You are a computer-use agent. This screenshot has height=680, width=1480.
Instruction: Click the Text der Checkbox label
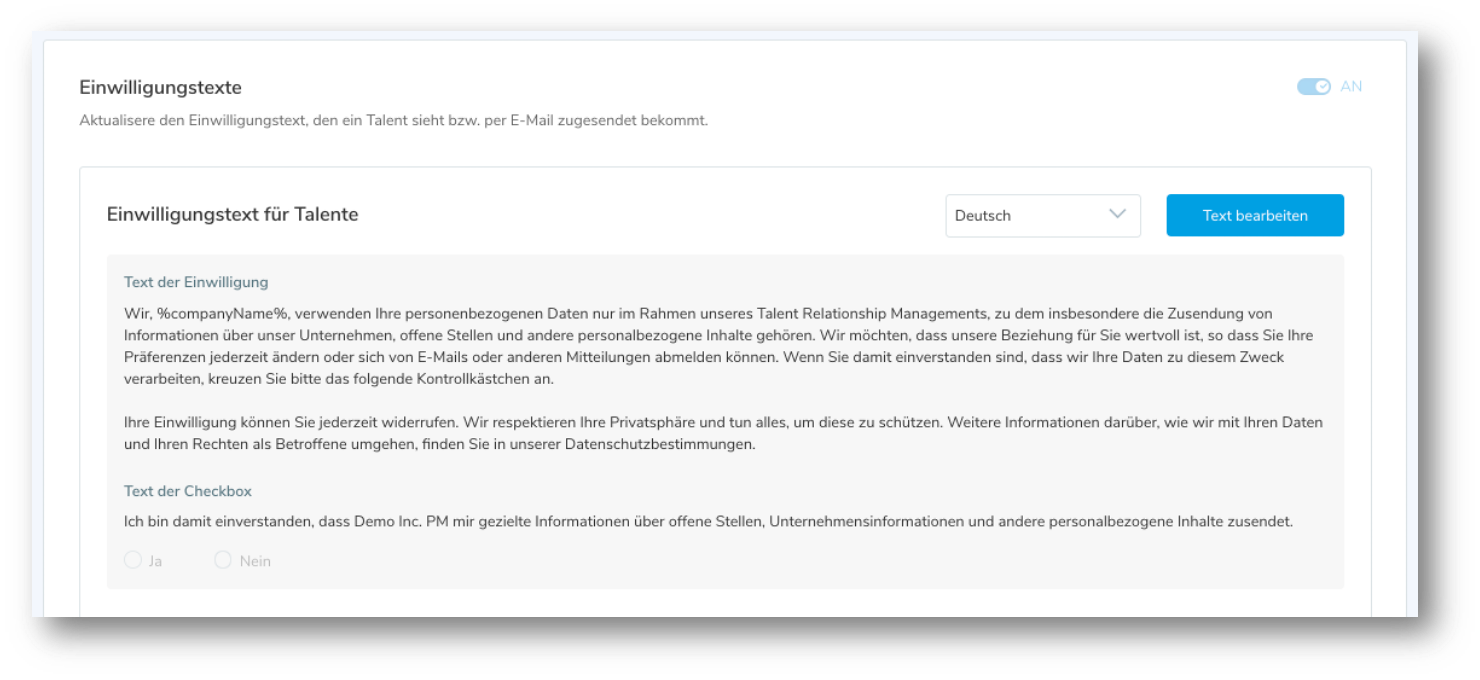point(188,491)
